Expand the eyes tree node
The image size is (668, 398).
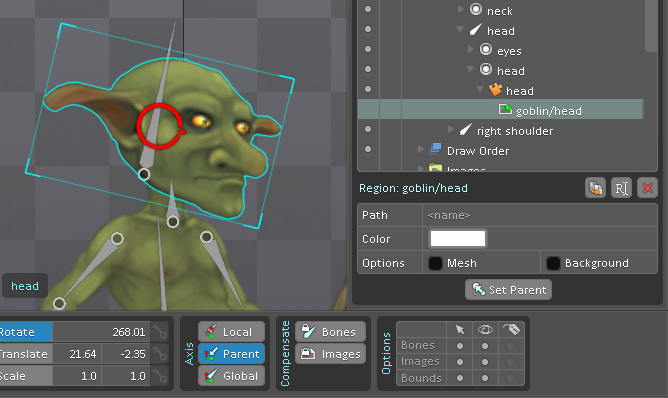(471, 49)
